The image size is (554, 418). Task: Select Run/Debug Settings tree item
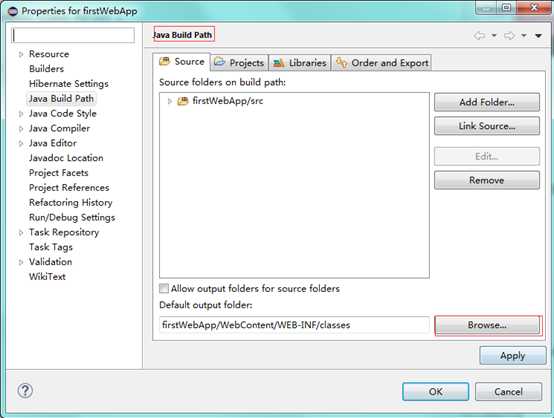(72, 217)
